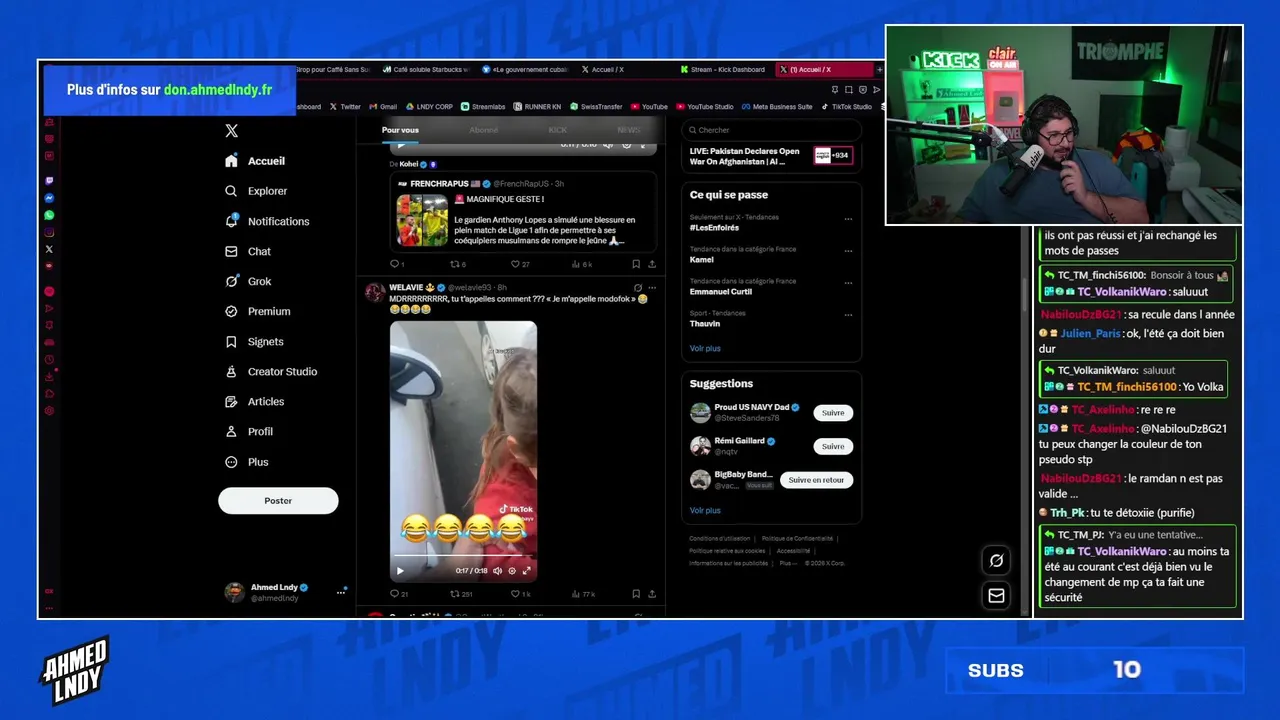Open Meta Business Suite bookmark
This screenshot has height=720, width=1280.
(x=776, y=106)
